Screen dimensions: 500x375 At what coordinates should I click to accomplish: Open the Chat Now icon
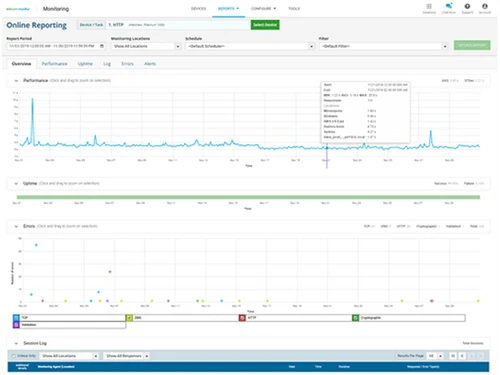(x=449, y=6)
